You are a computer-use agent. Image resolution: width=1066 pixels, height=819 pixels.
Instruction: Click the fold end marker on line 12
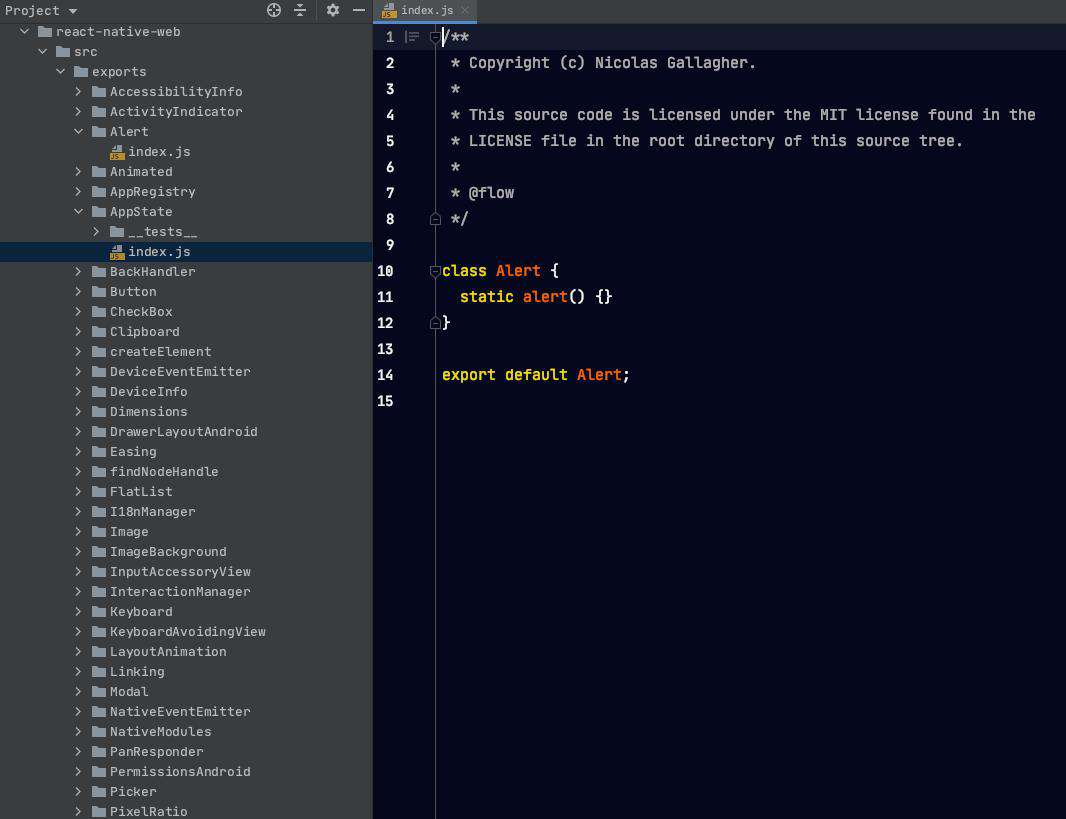pos(435,323)
